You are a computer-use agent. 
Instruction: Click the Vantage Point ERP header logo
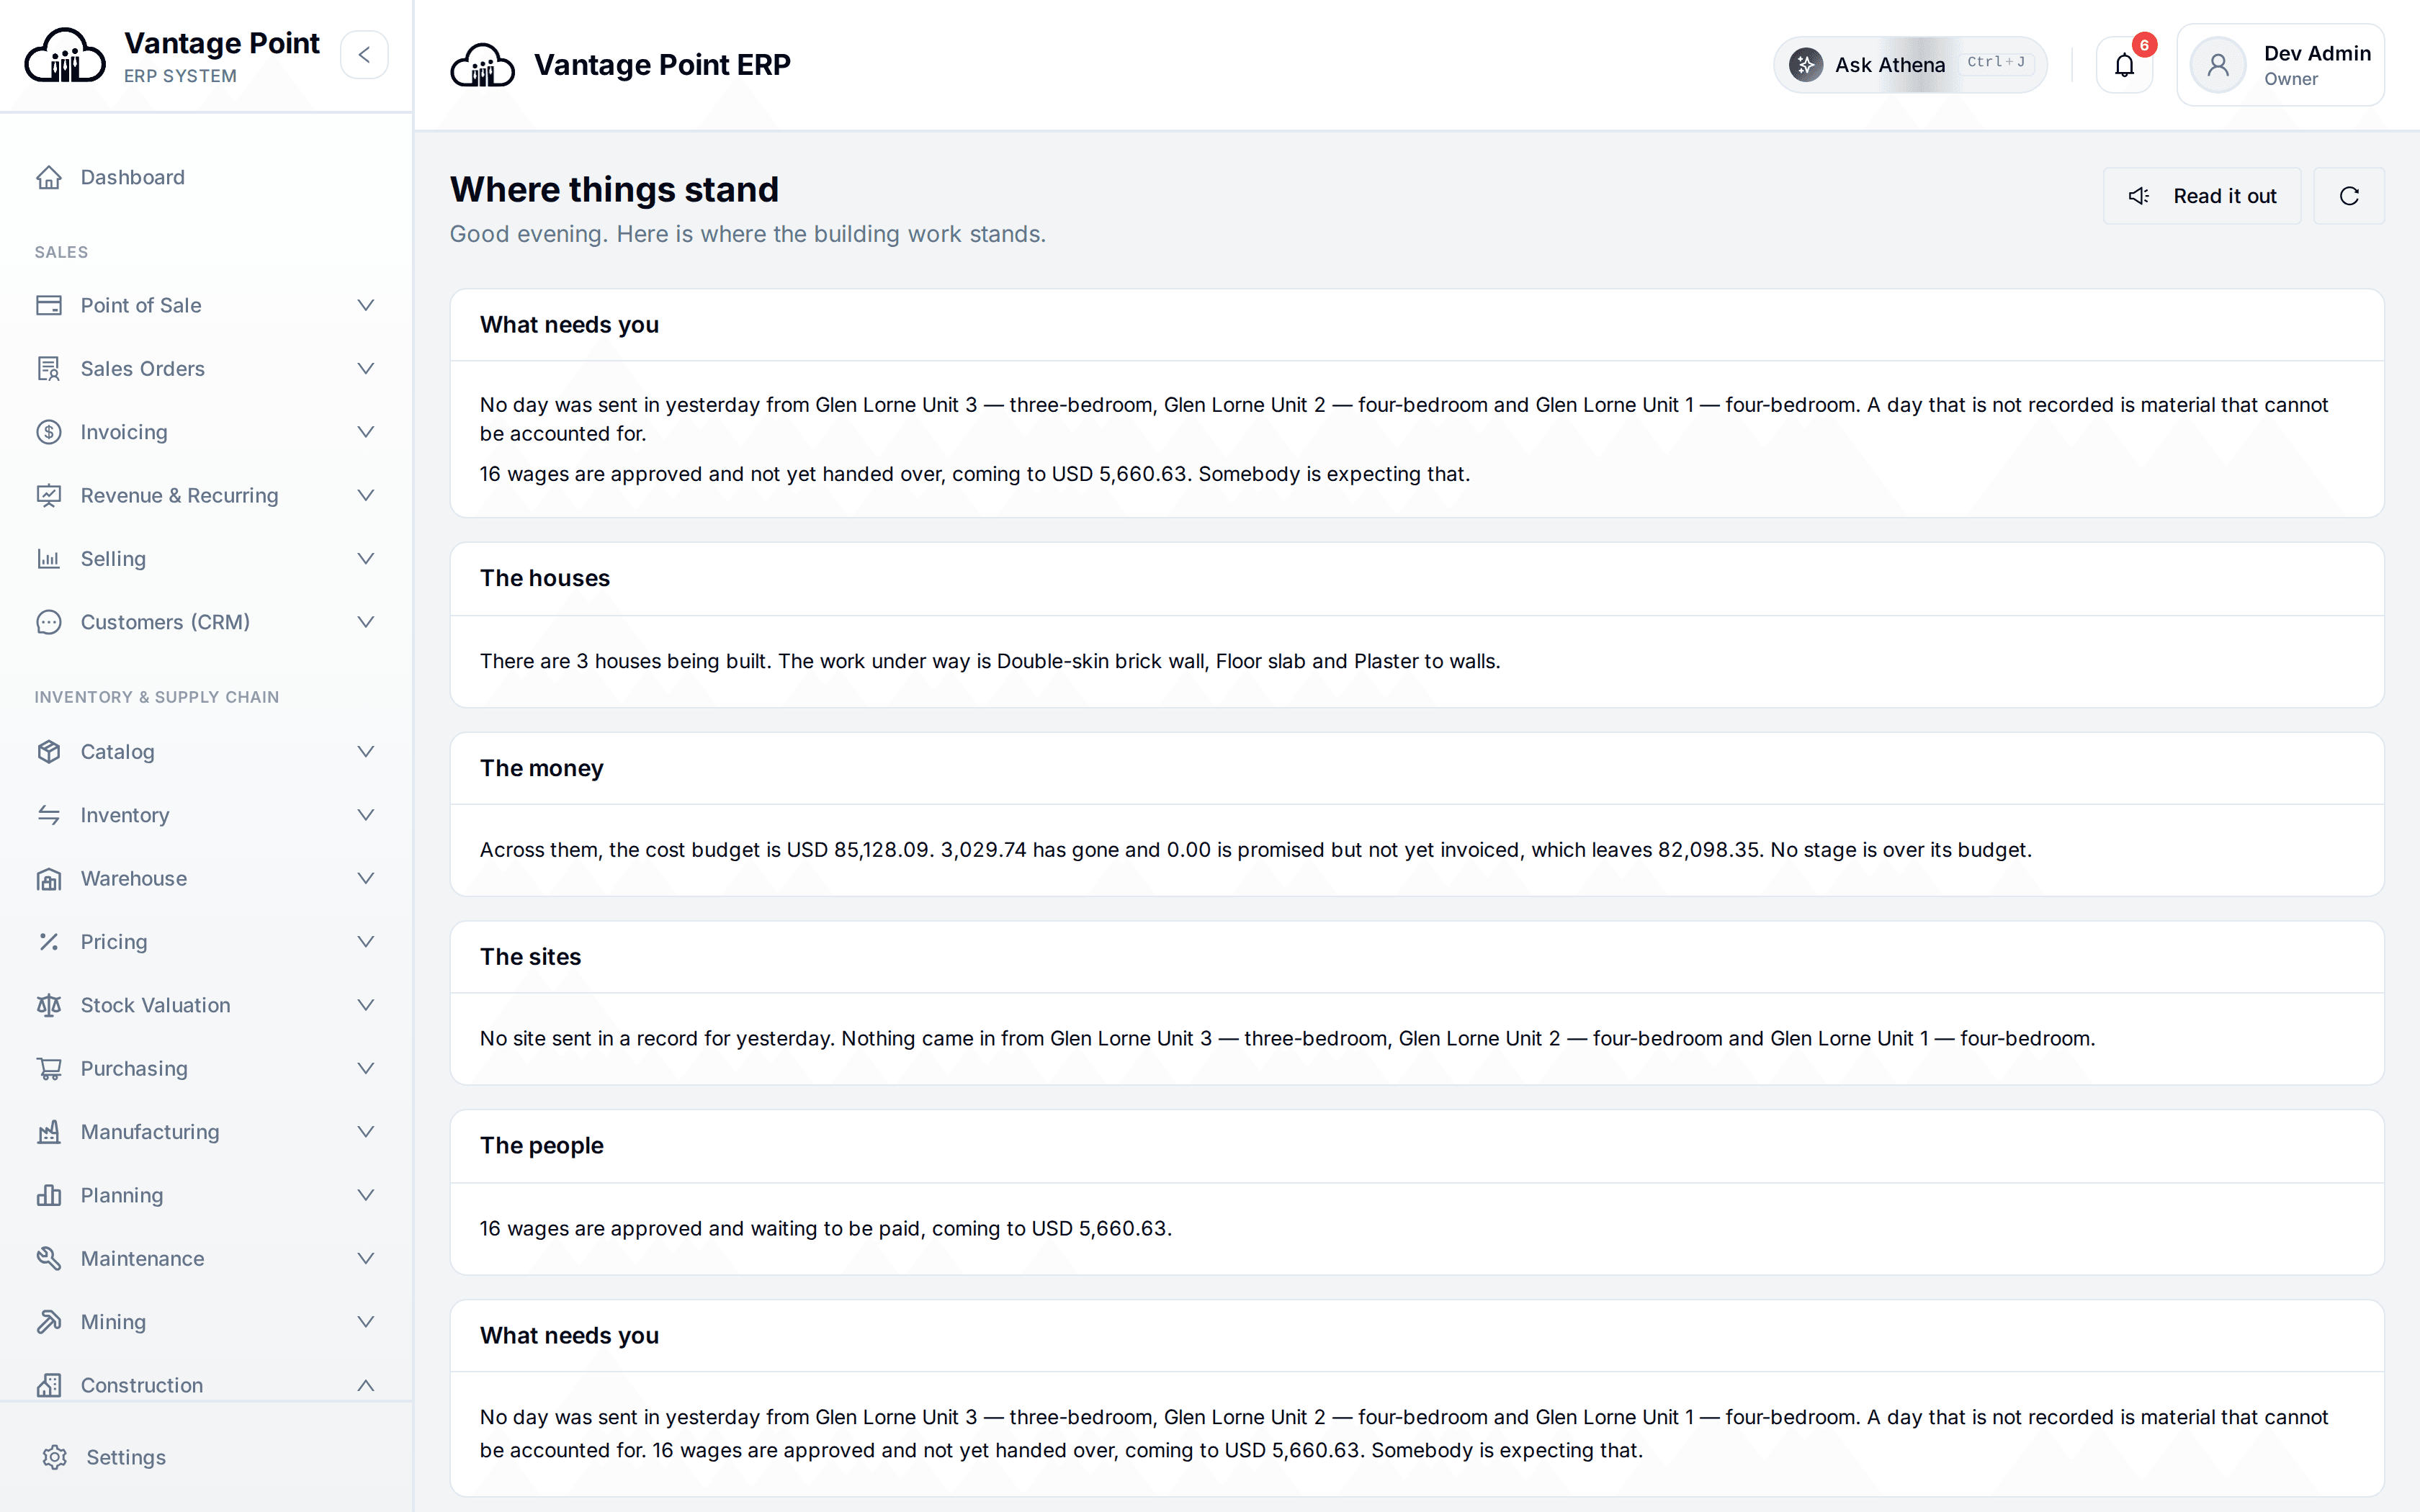tap(483, 65)
